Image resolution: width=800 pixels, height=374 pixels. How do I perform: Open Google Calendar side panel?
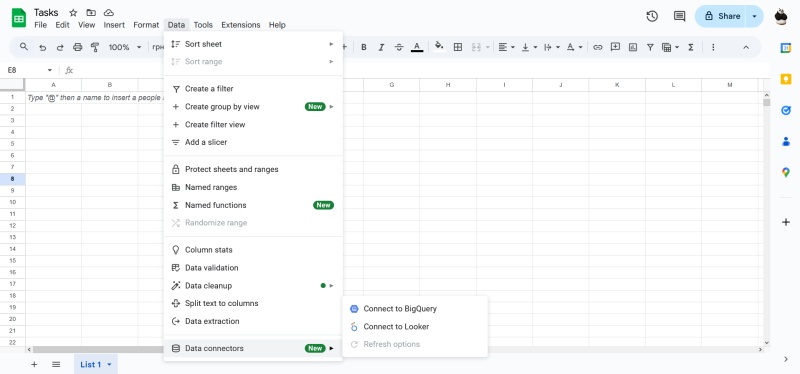pyautogui.click(x=786, y=48)
